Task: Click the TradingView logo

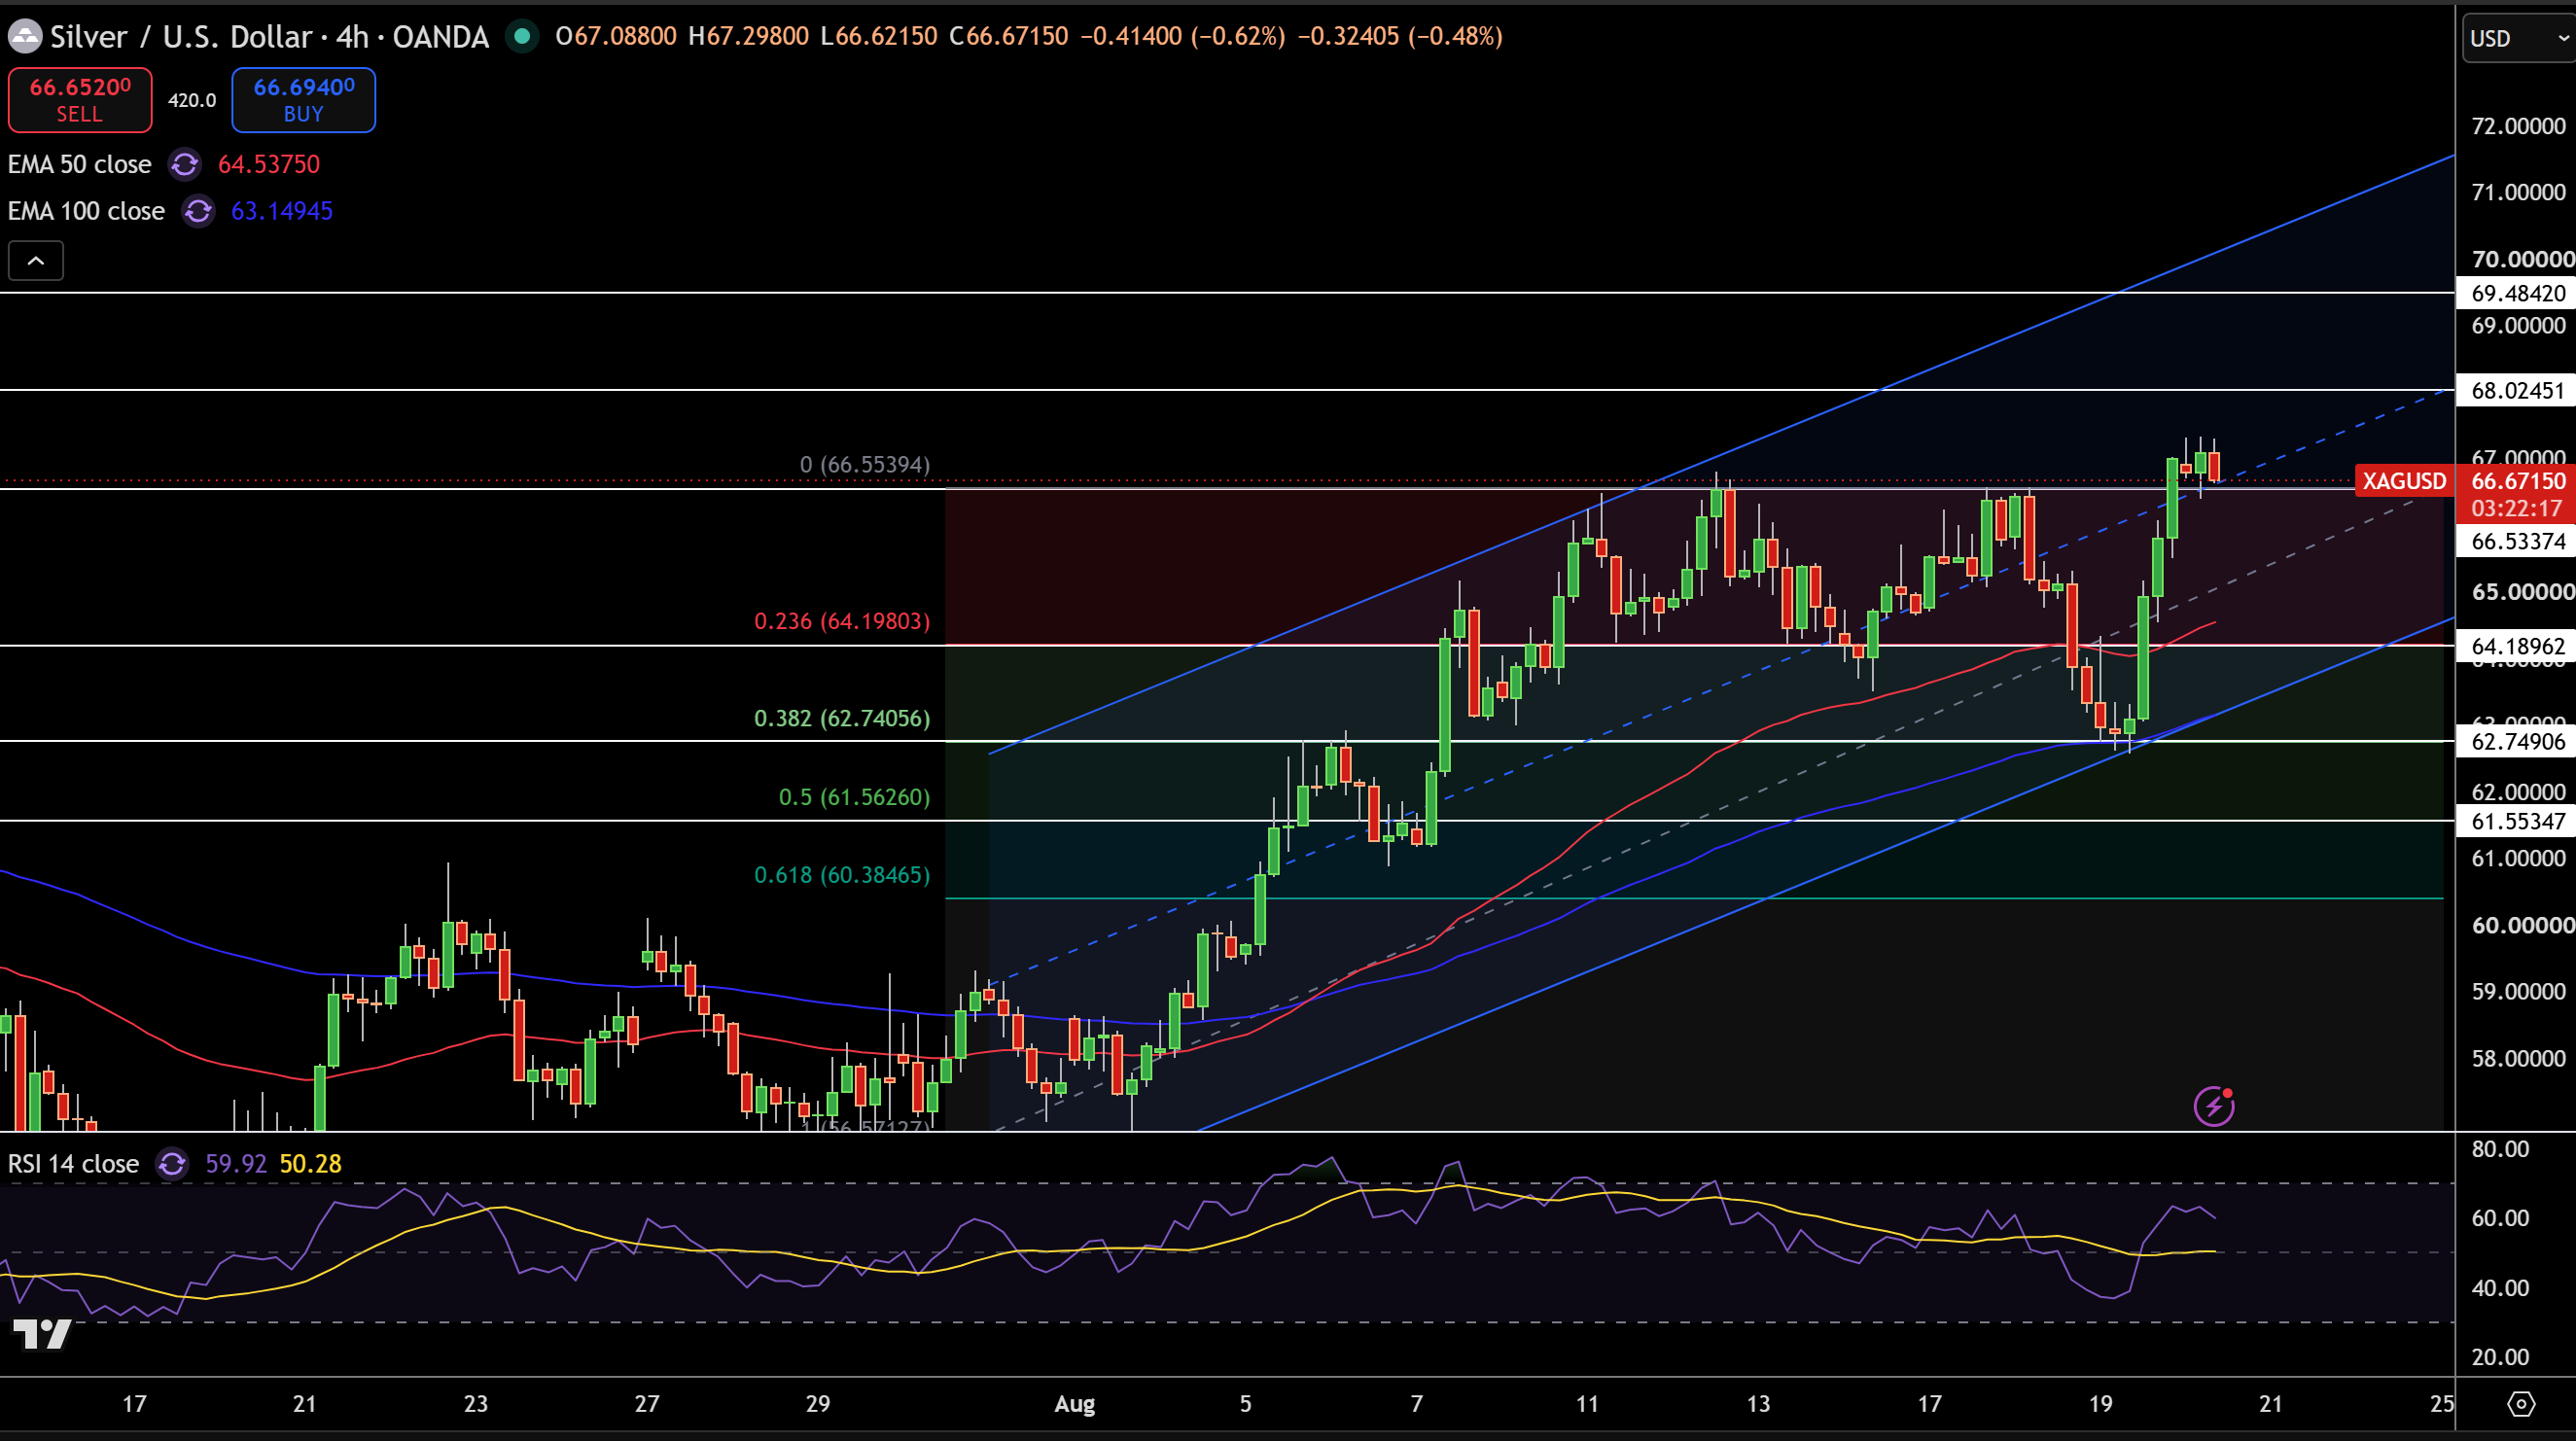Action: [42, 1333]
